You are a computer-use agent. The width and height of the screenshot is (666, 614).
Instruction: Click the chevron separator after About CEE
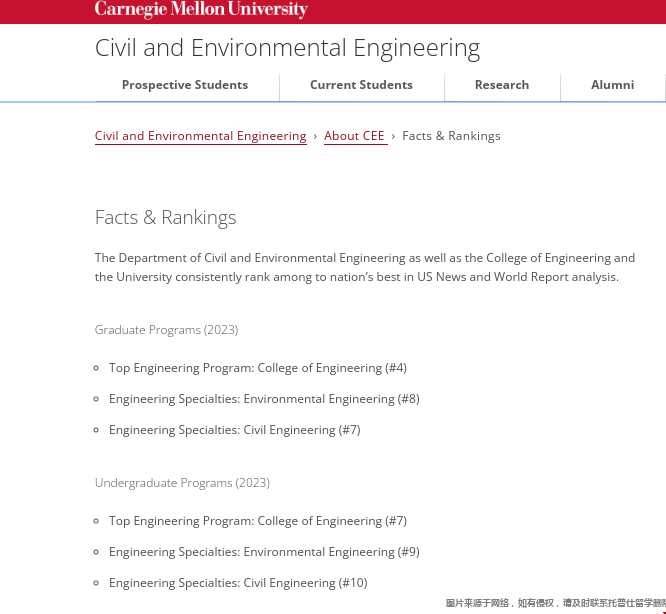tap(393, 136)
